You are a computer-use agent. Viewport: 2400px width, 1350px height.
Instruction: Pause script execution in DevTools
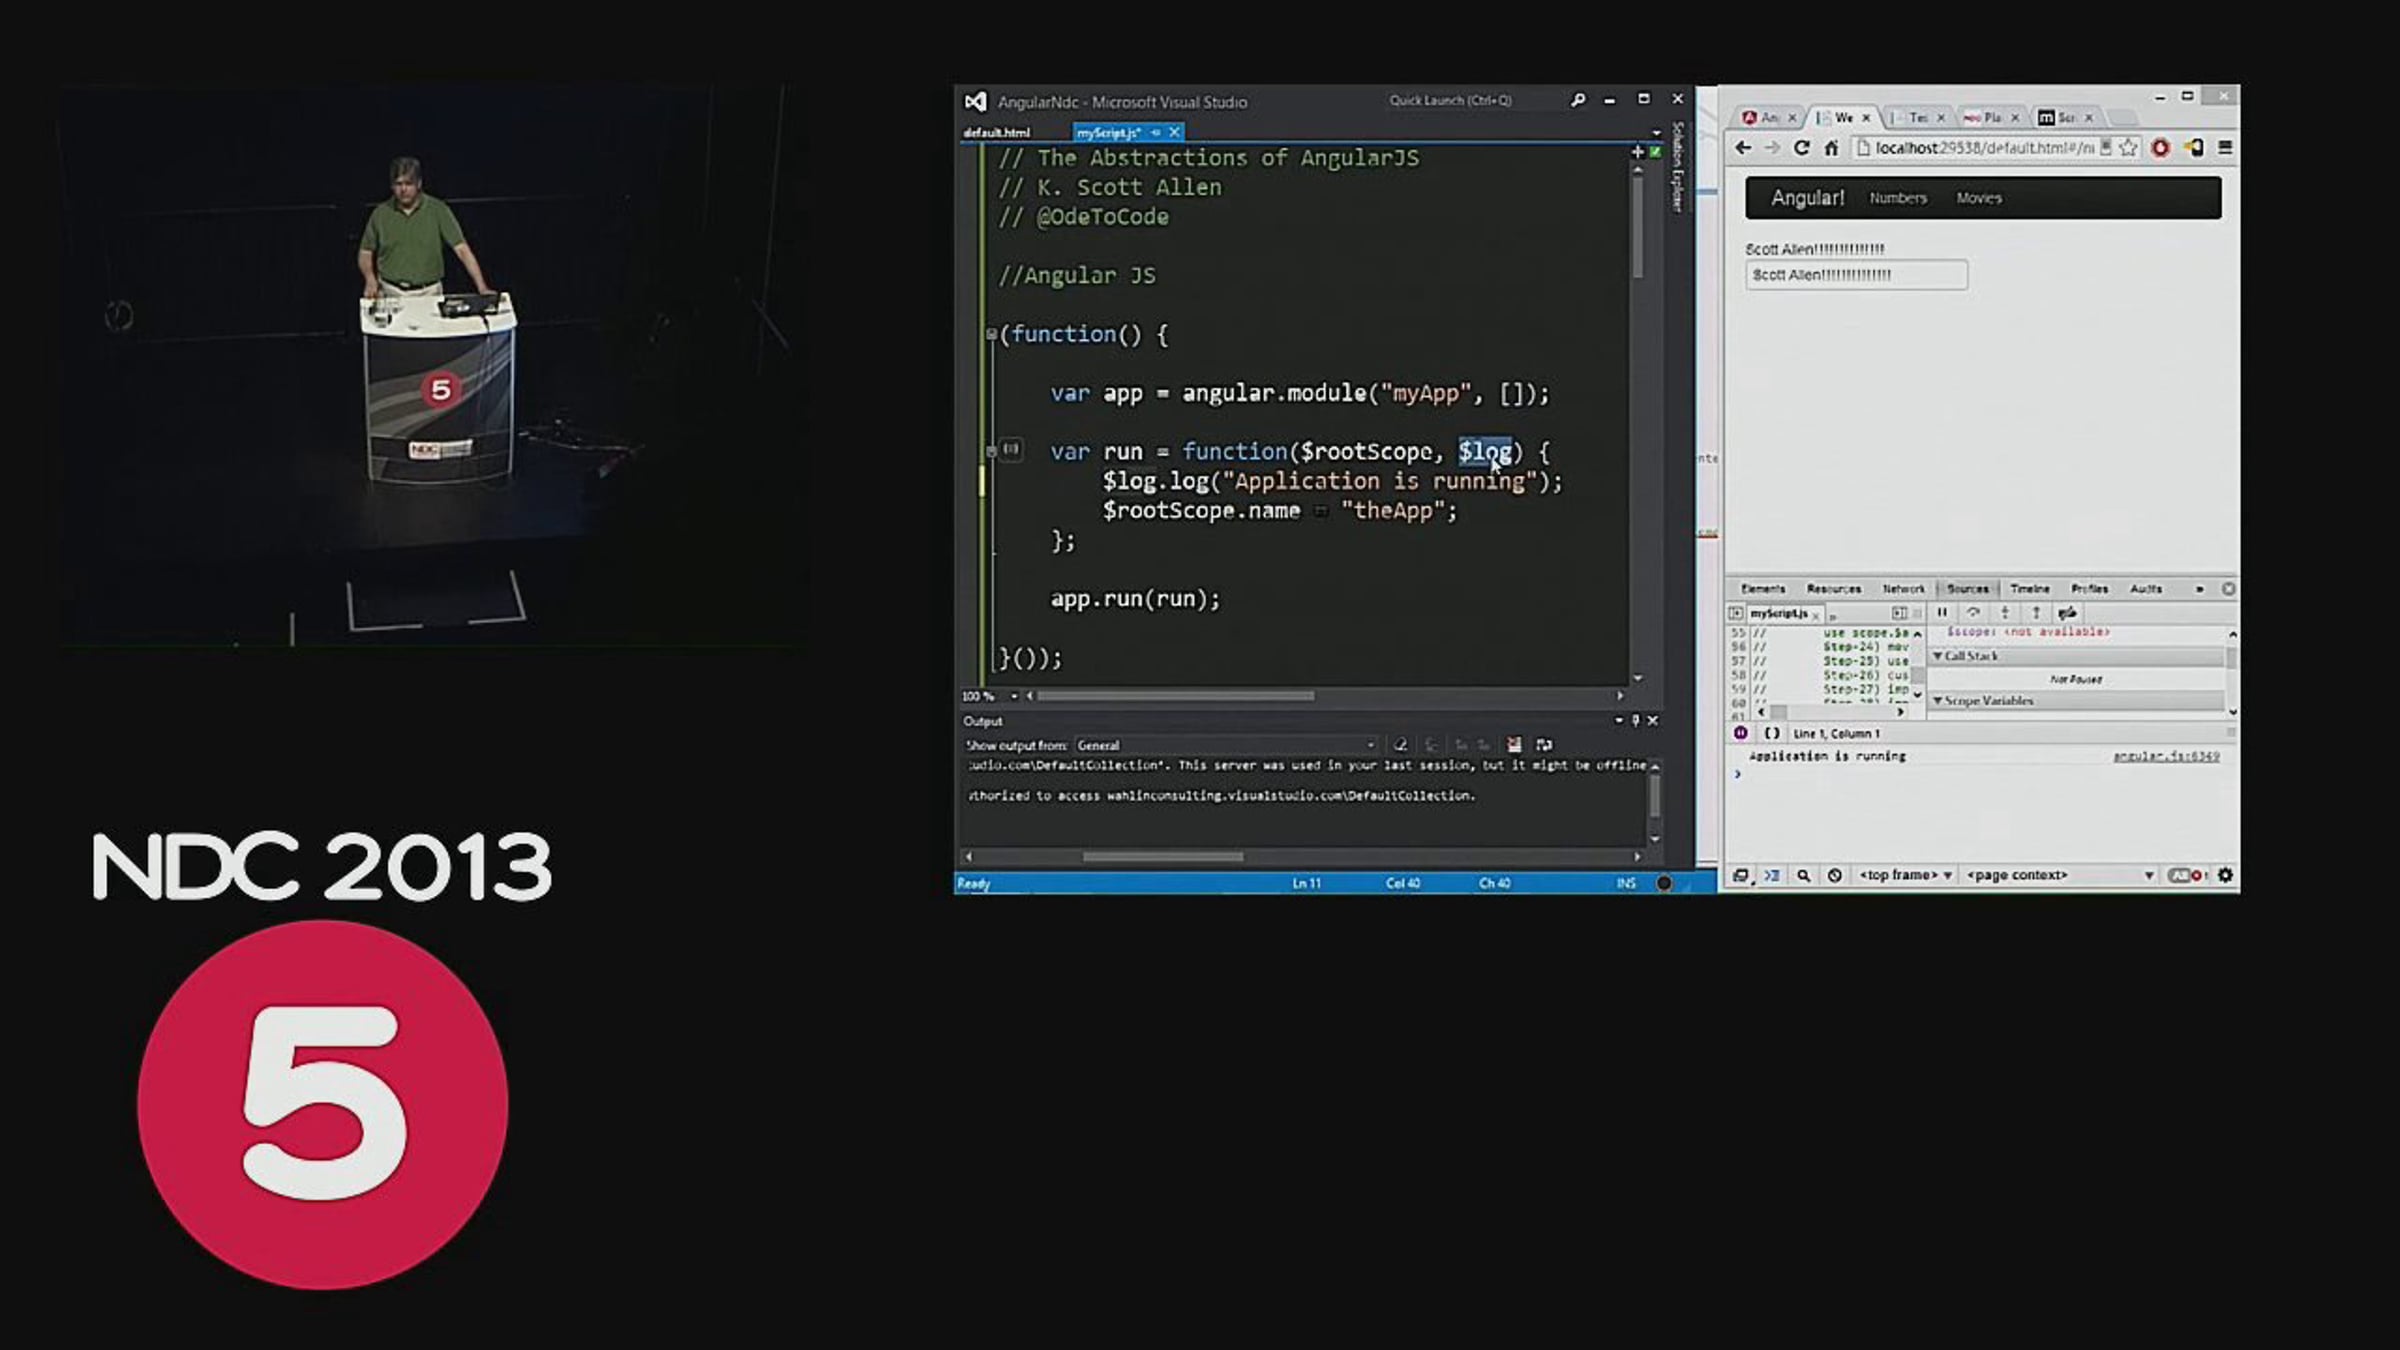[1942, 612]
